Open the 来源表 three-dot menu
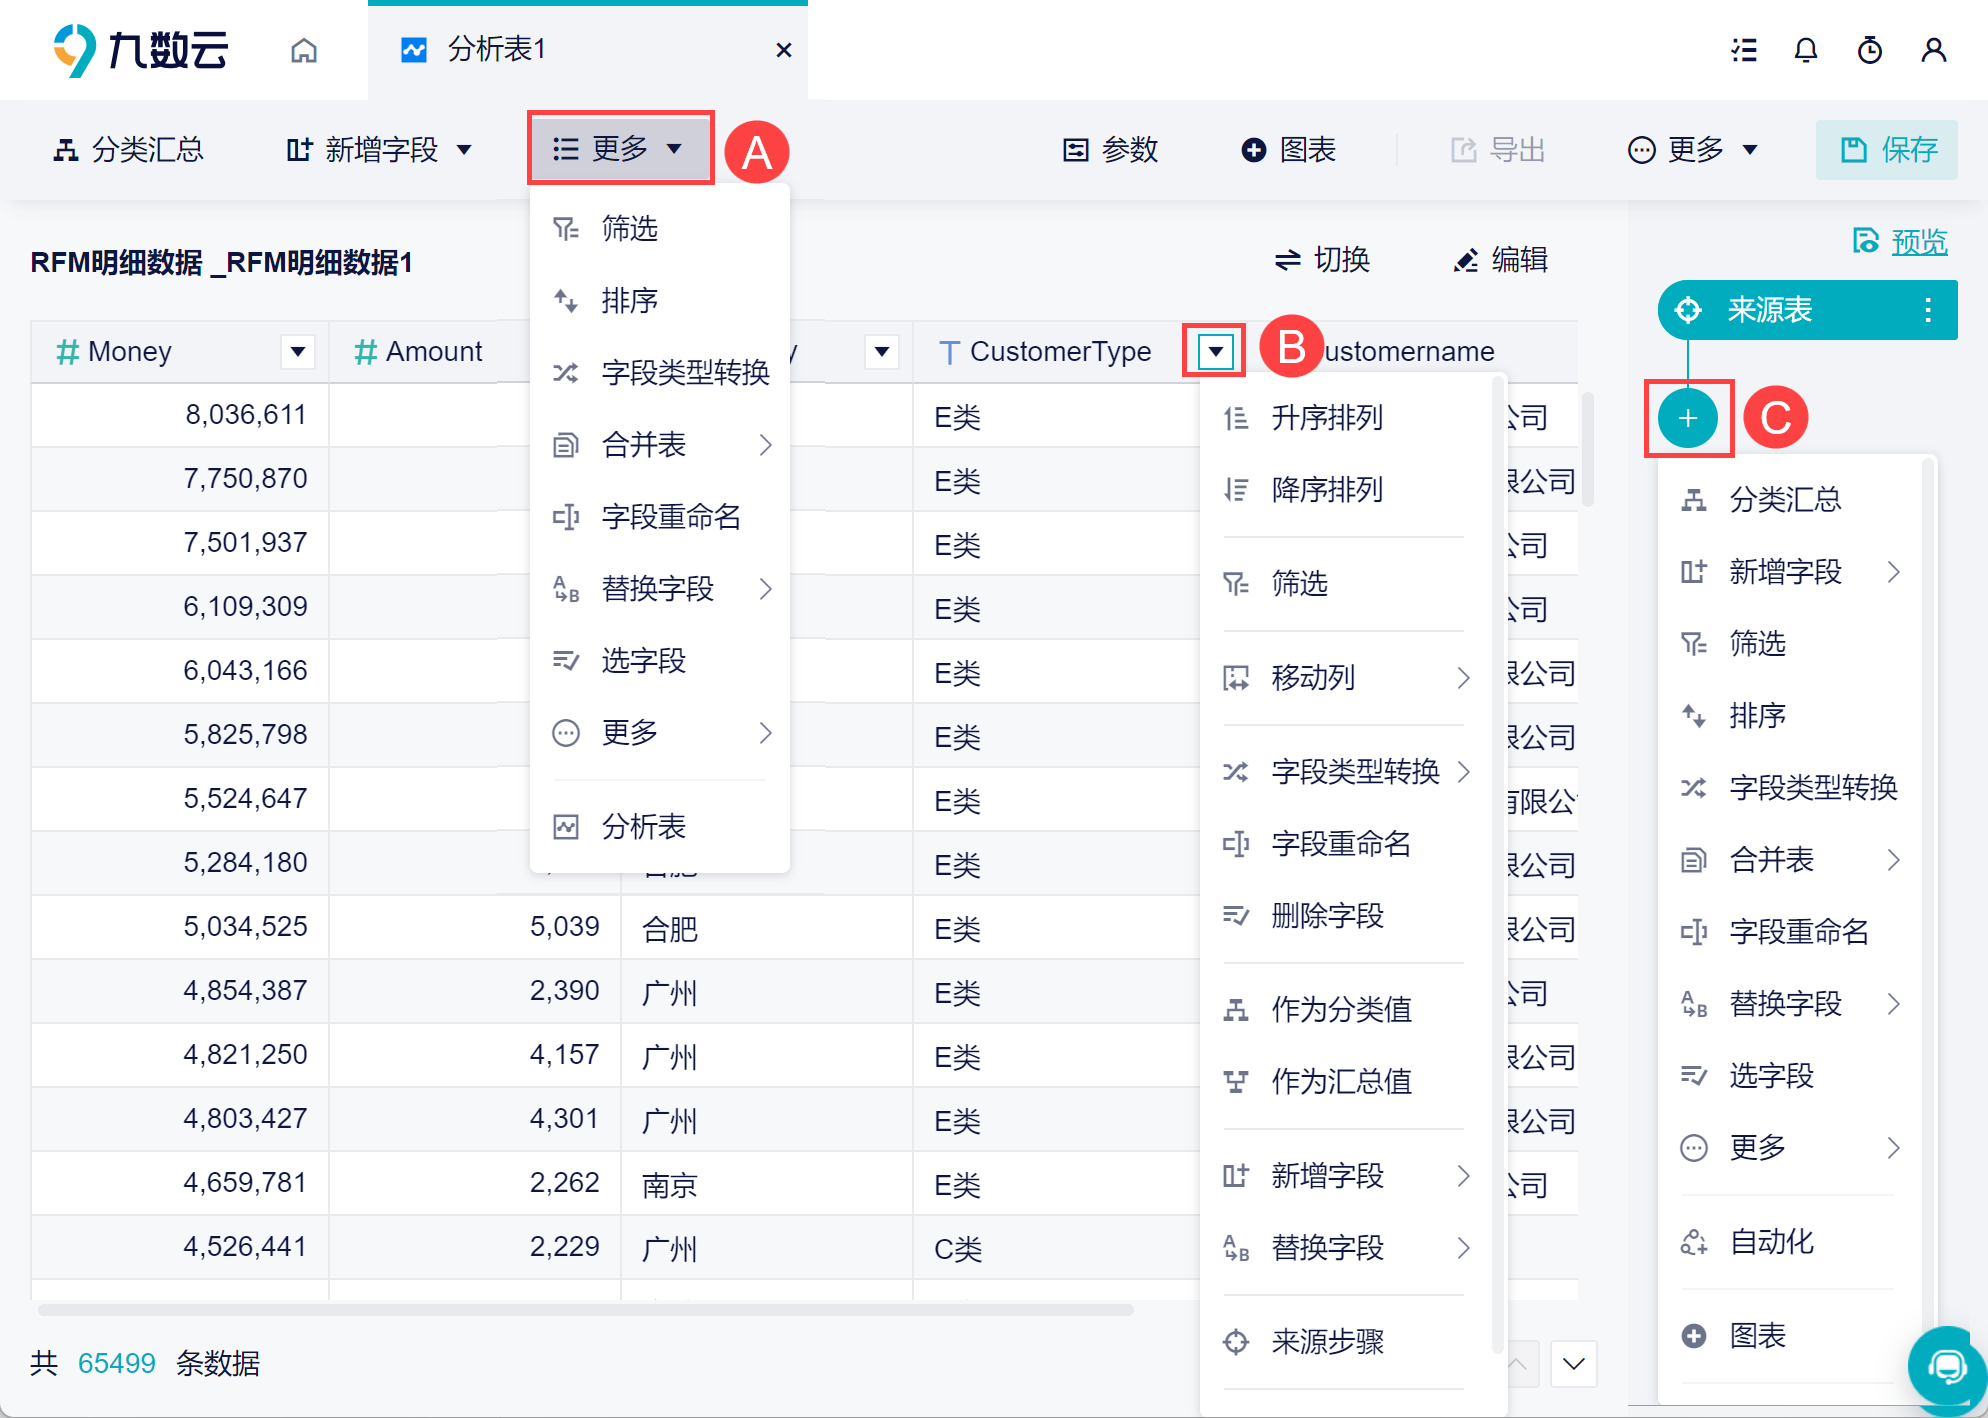 (1928, 310)
